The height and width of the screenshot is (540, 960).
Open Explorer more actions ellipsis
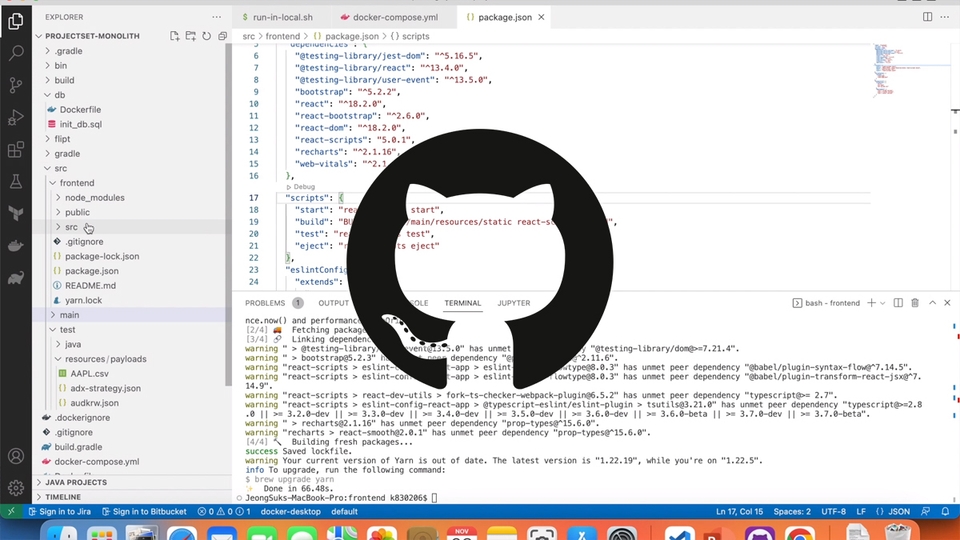pyautogui.click(x=217, y=17)
